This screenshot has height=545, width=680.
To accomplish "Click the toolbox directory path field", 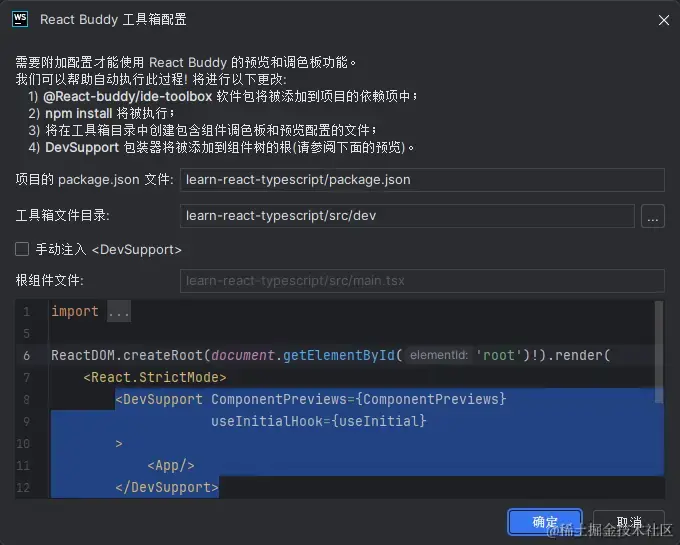I will (x=407, y=215).
